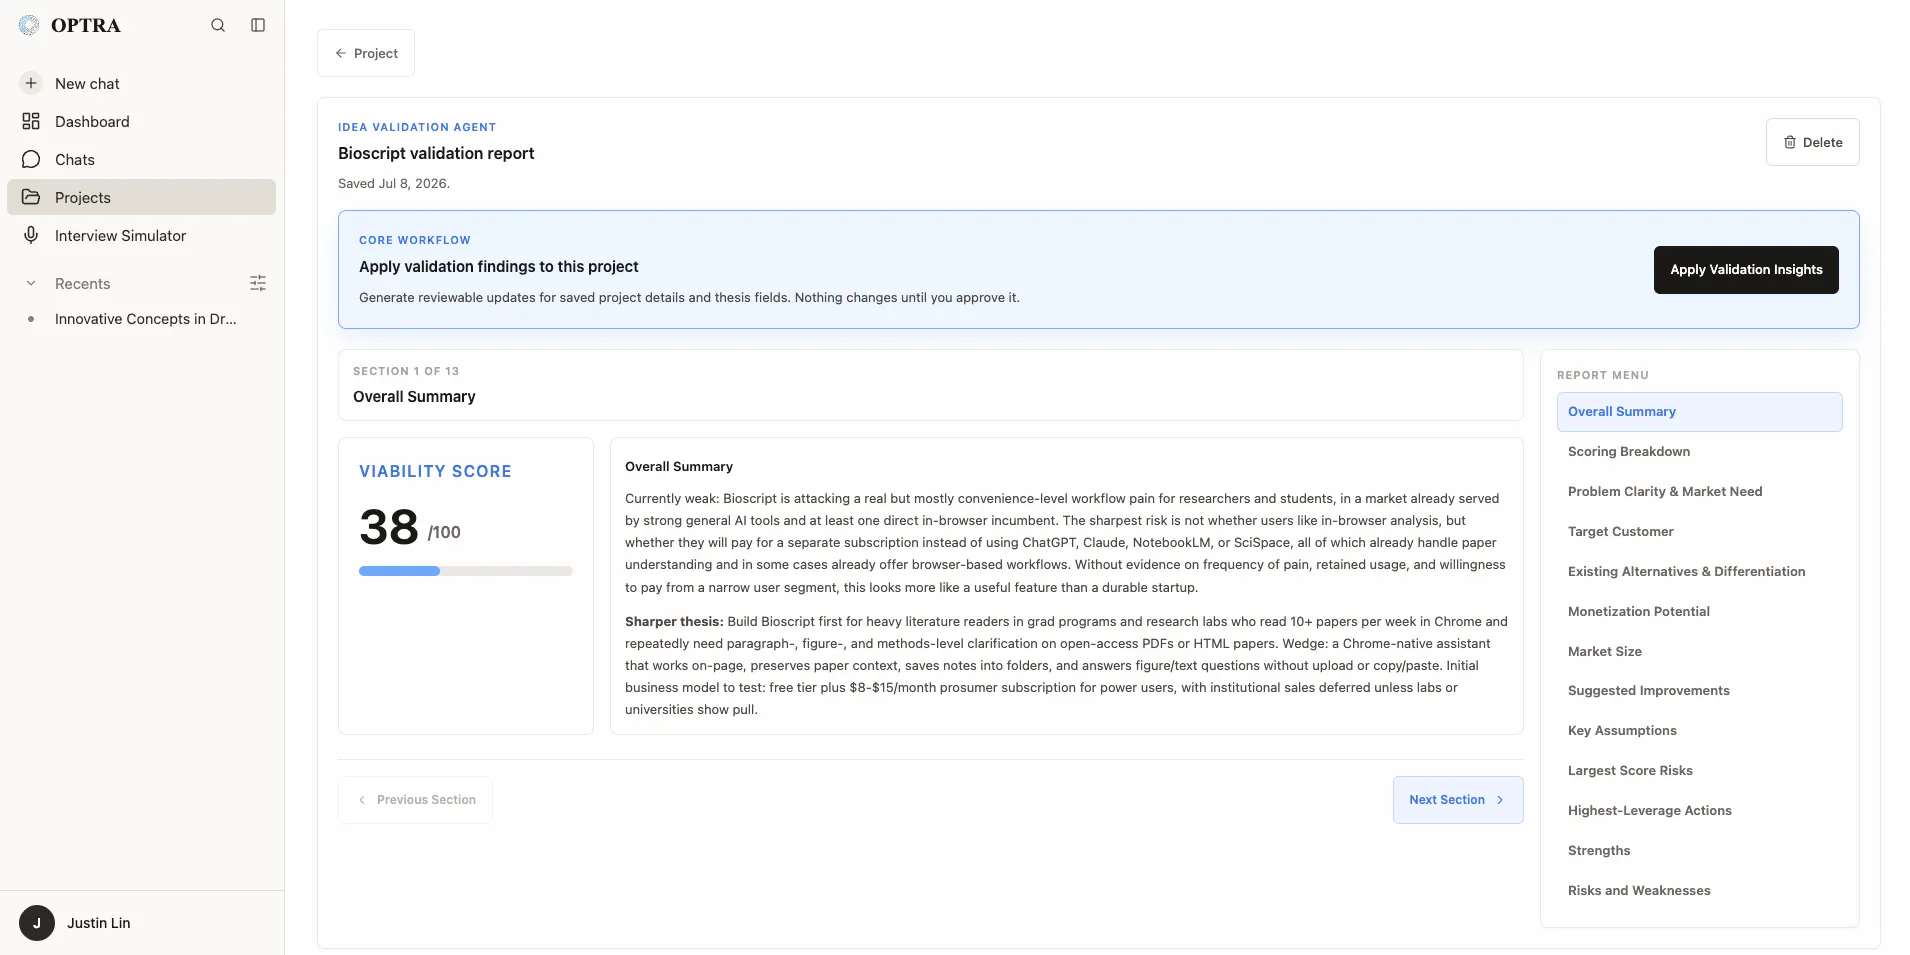The height and width of the screenshot is (955, 1910).
Task: Click IDEA VALIDATION AGENT label
Action: click(x=417, y=127)
